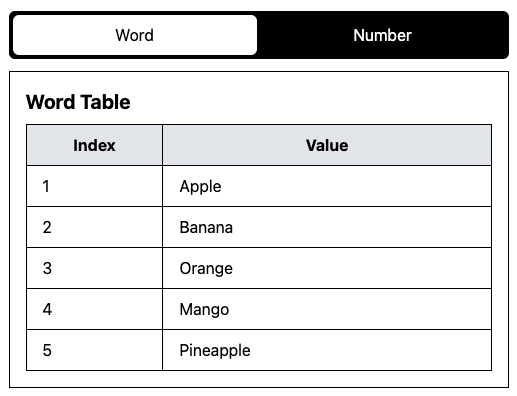
Task: Select the Banana cell
Action: [x=327, y=227]
